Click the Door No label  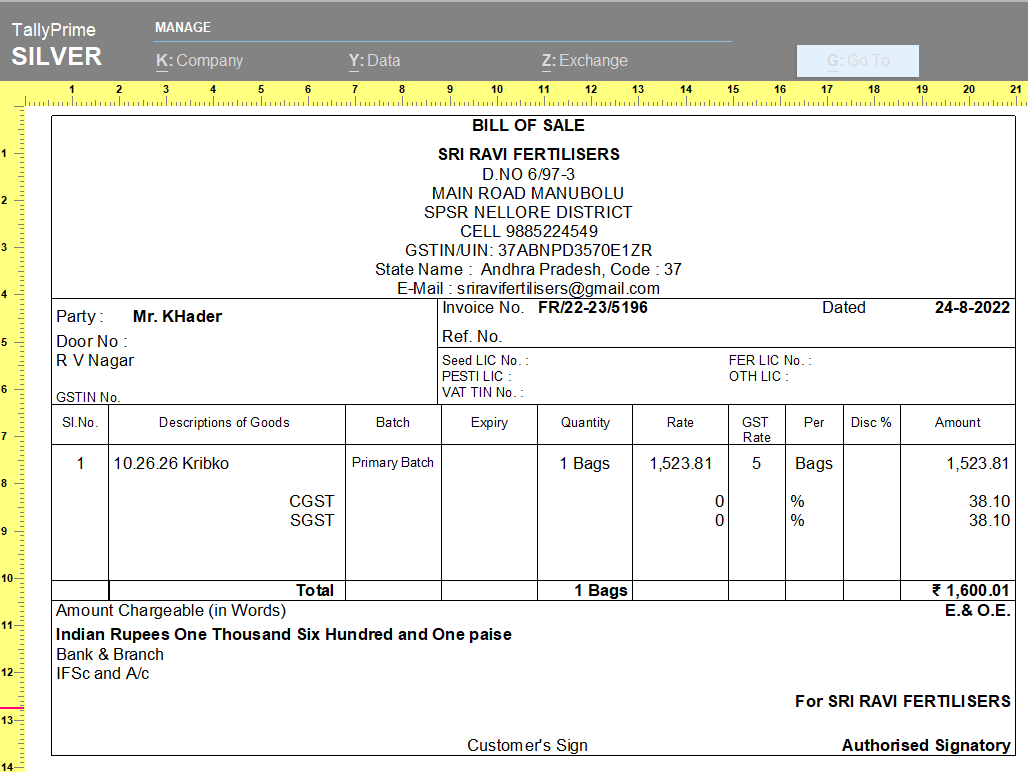tap(91, 341)
